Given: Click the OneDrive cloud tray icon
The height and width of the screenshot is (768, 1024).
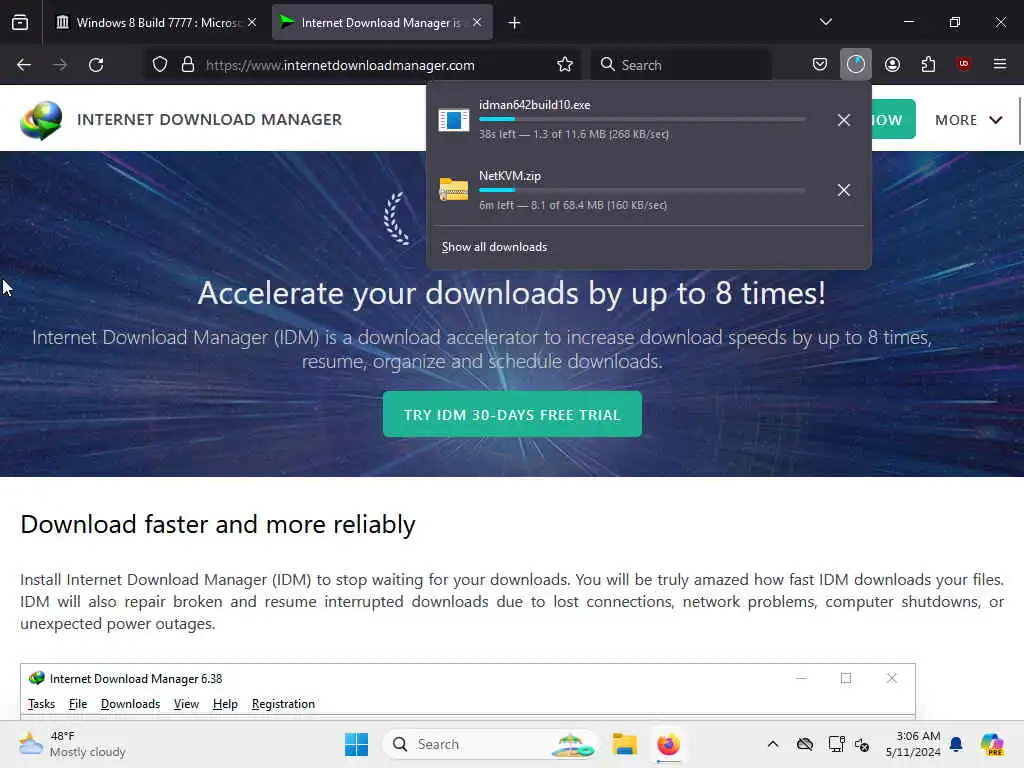Looking at the screenshot, I should tap(805, 744).
